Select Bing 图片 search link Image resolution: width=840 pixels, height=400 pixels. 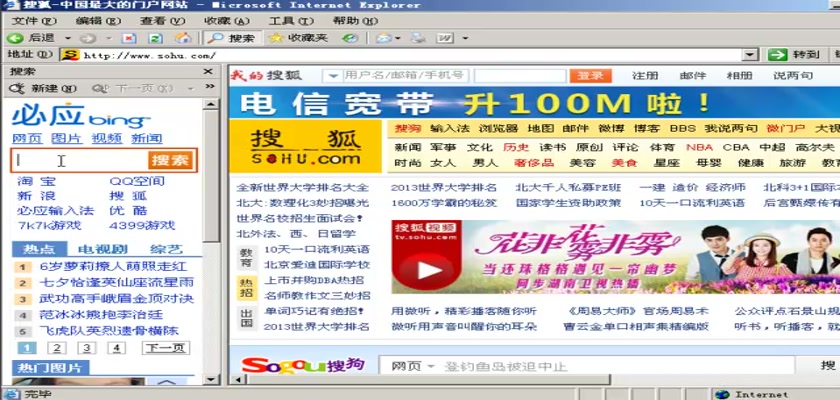click(x=66, y=139)
